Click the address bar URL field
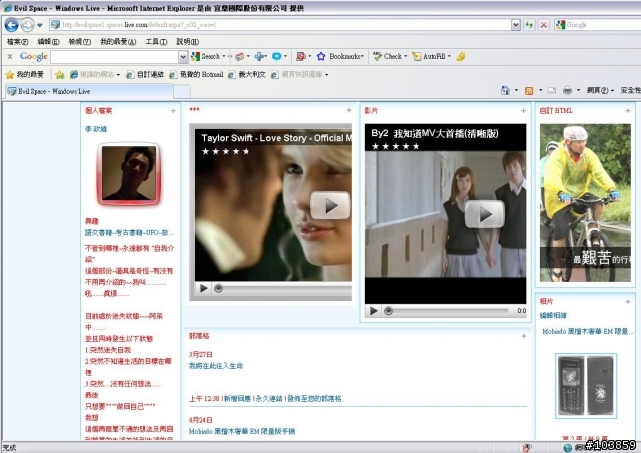Screen dimensions: 641x453 pos(280,25)
